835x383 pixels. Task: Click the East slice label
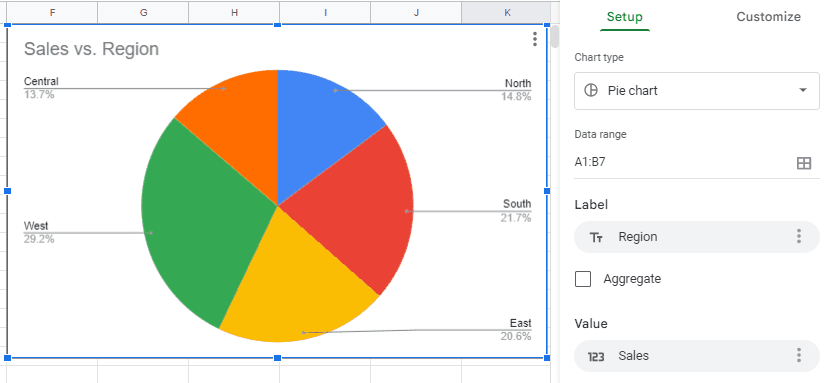[520, 323]
